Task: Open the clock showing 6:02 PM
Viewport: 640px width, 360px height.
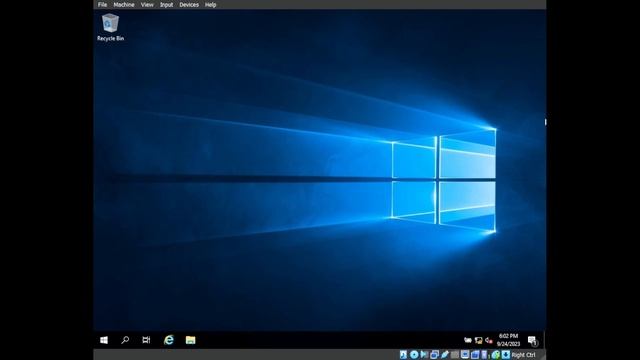Action: pos(508,340)
